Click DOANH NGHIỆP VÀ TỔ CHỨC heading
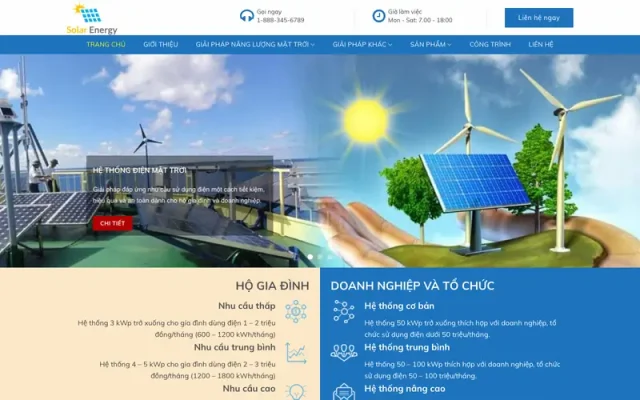This screenshot has width=640, height=400. coord(412,286)
